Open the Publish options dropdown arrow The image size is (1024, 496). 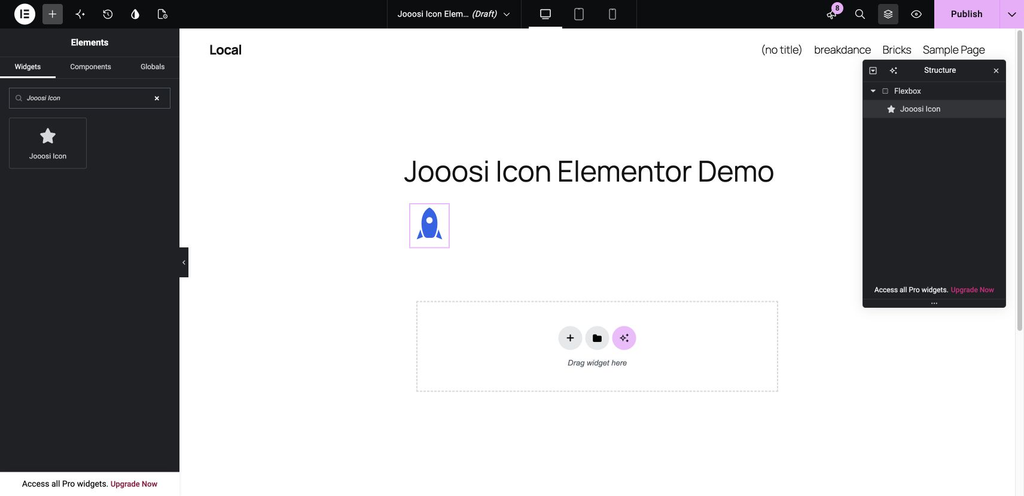pyautogui.click(x=1012, y=14)
